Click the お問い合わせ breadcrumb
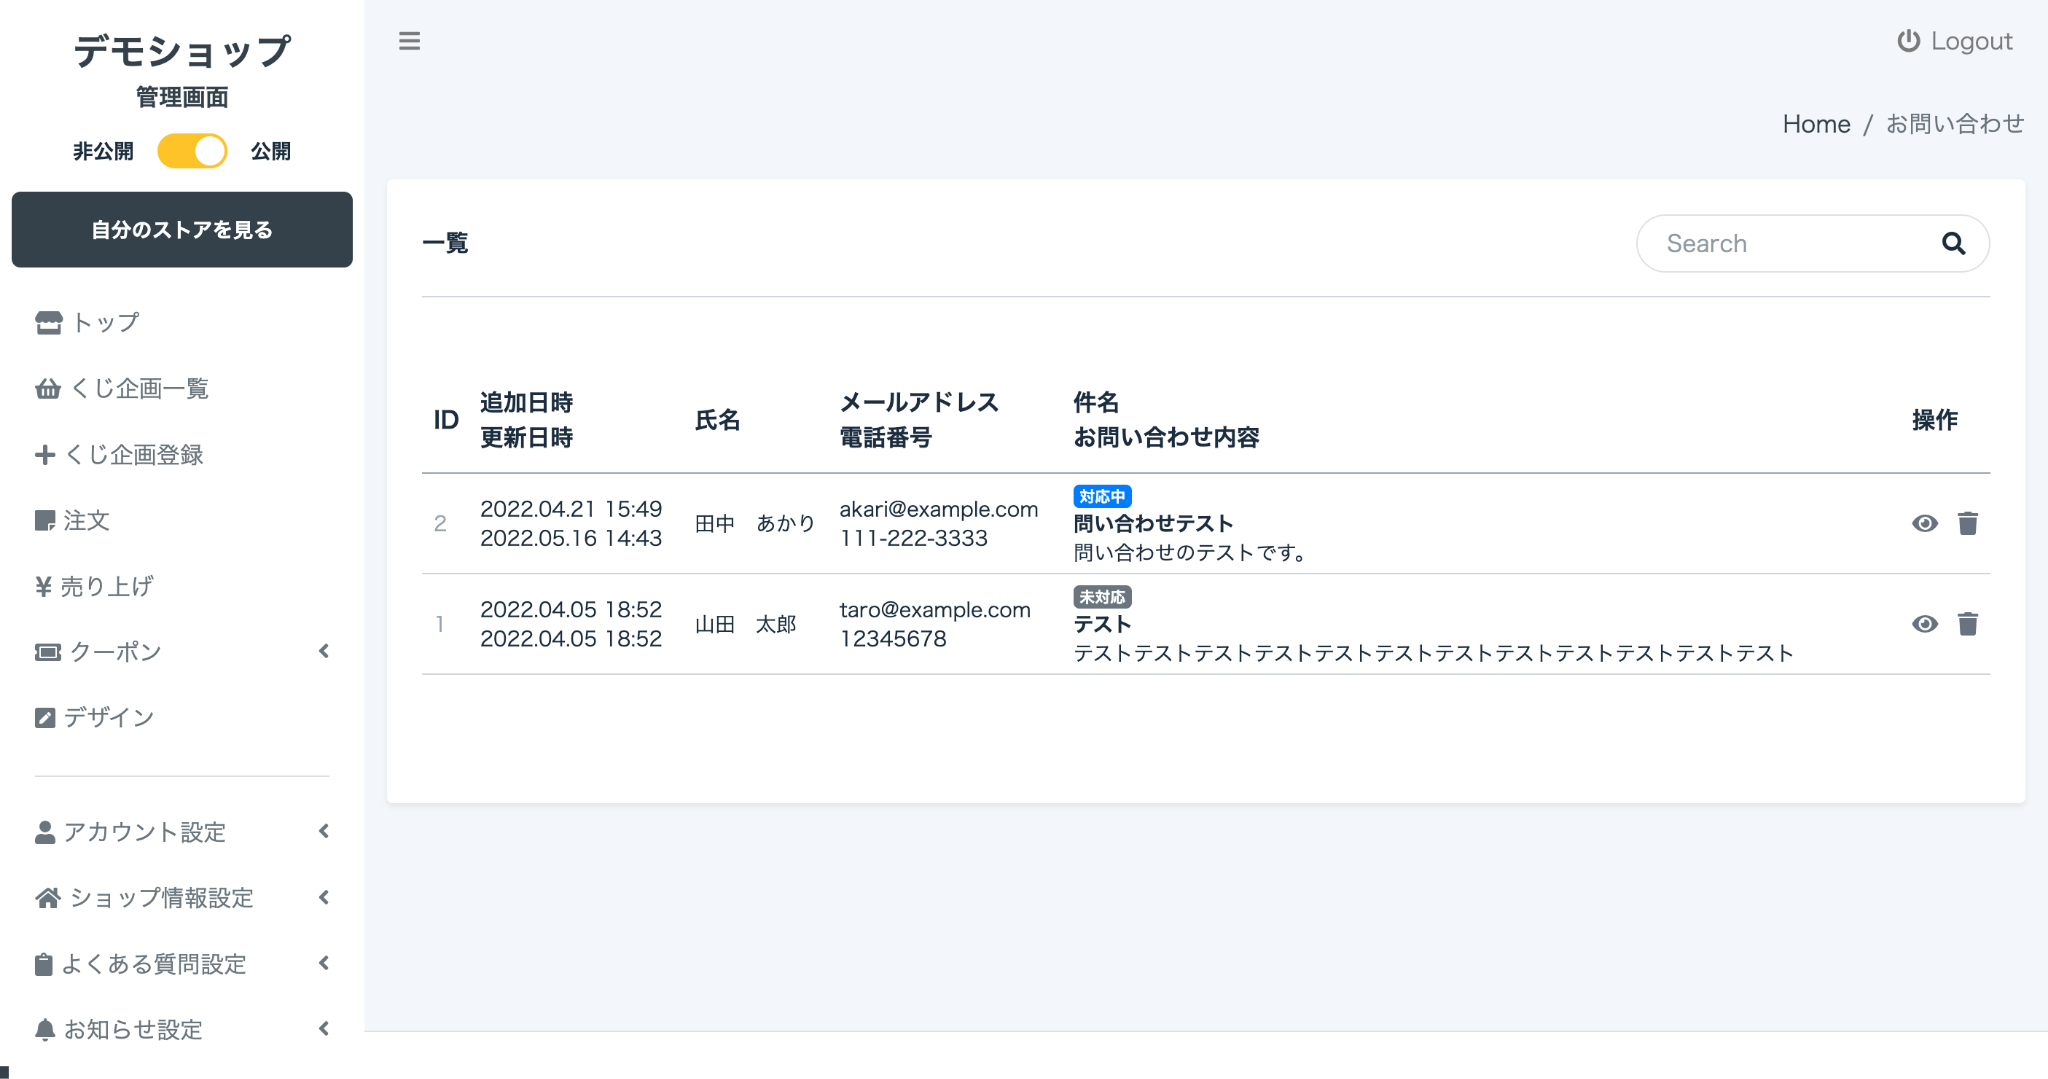2048x1079 pixels. click(x=1955, y=124)
